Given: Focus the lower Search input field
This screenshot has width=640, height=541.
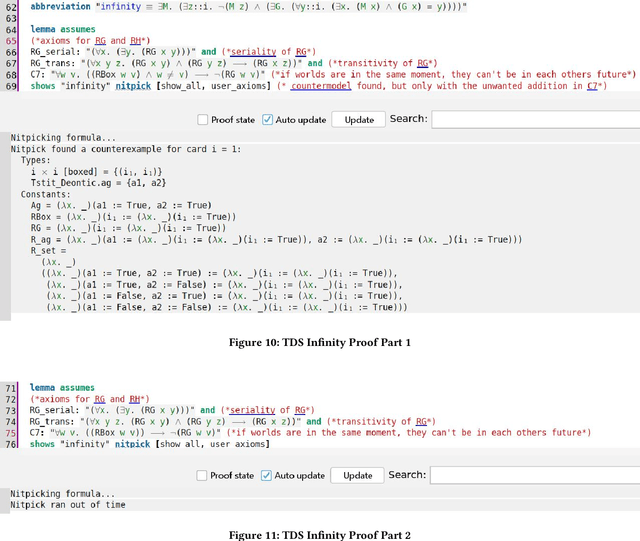Looking at the screenshot, I should click(x=534, y=475).
